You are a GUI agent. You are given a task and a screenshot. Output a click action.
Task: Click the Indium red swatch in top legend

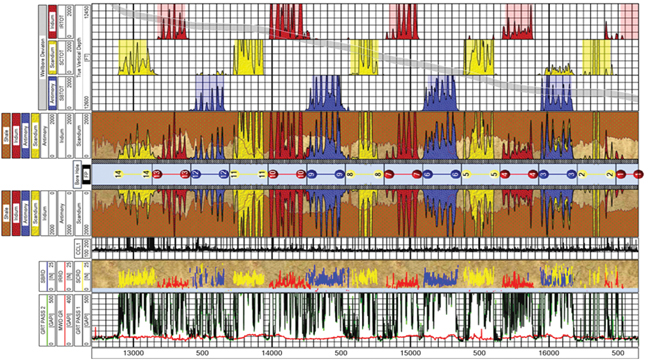pyautogui.click(x=52, y=22)
